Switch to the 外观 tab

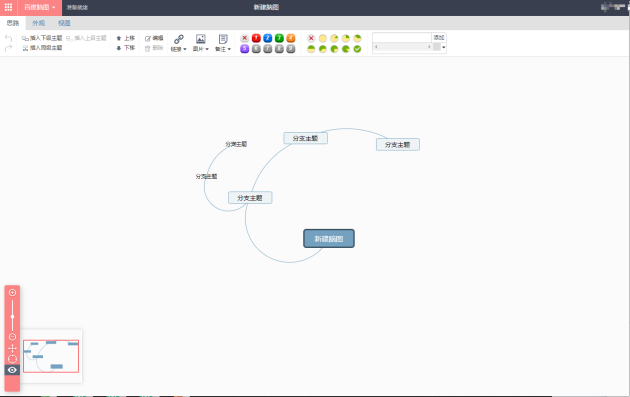(39, 23)
